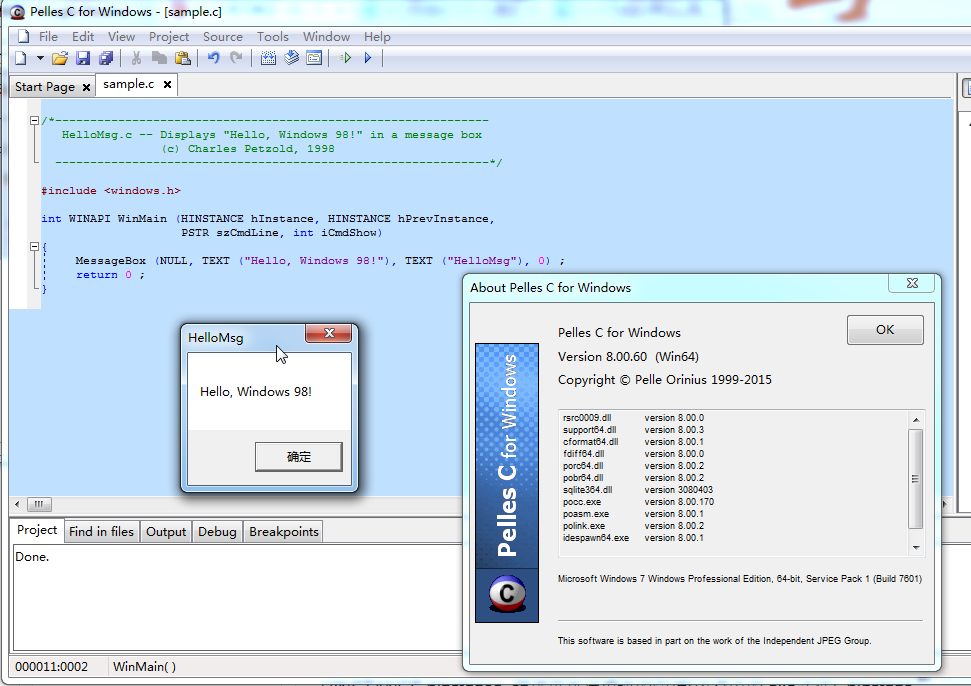Click the Build project icon
971x686 pixels.
coord(292,58)
